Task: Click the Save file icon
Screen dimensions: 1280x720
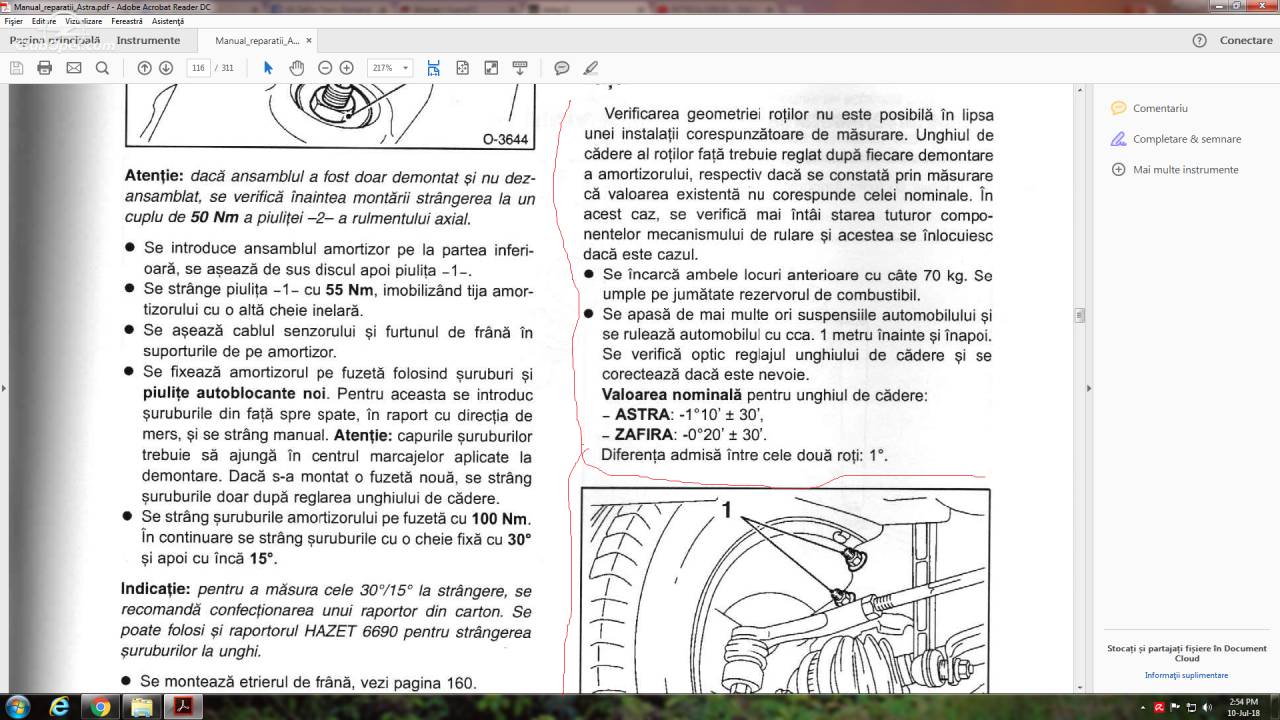Action: tap(16, 68)
